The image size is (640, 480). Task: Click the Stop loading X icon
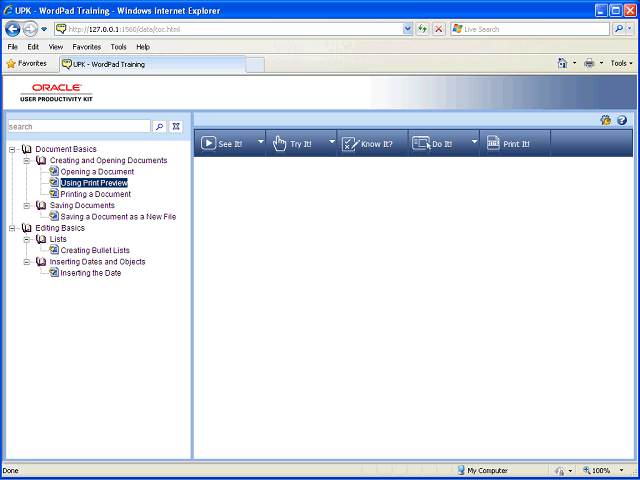[x=439, y=29]
